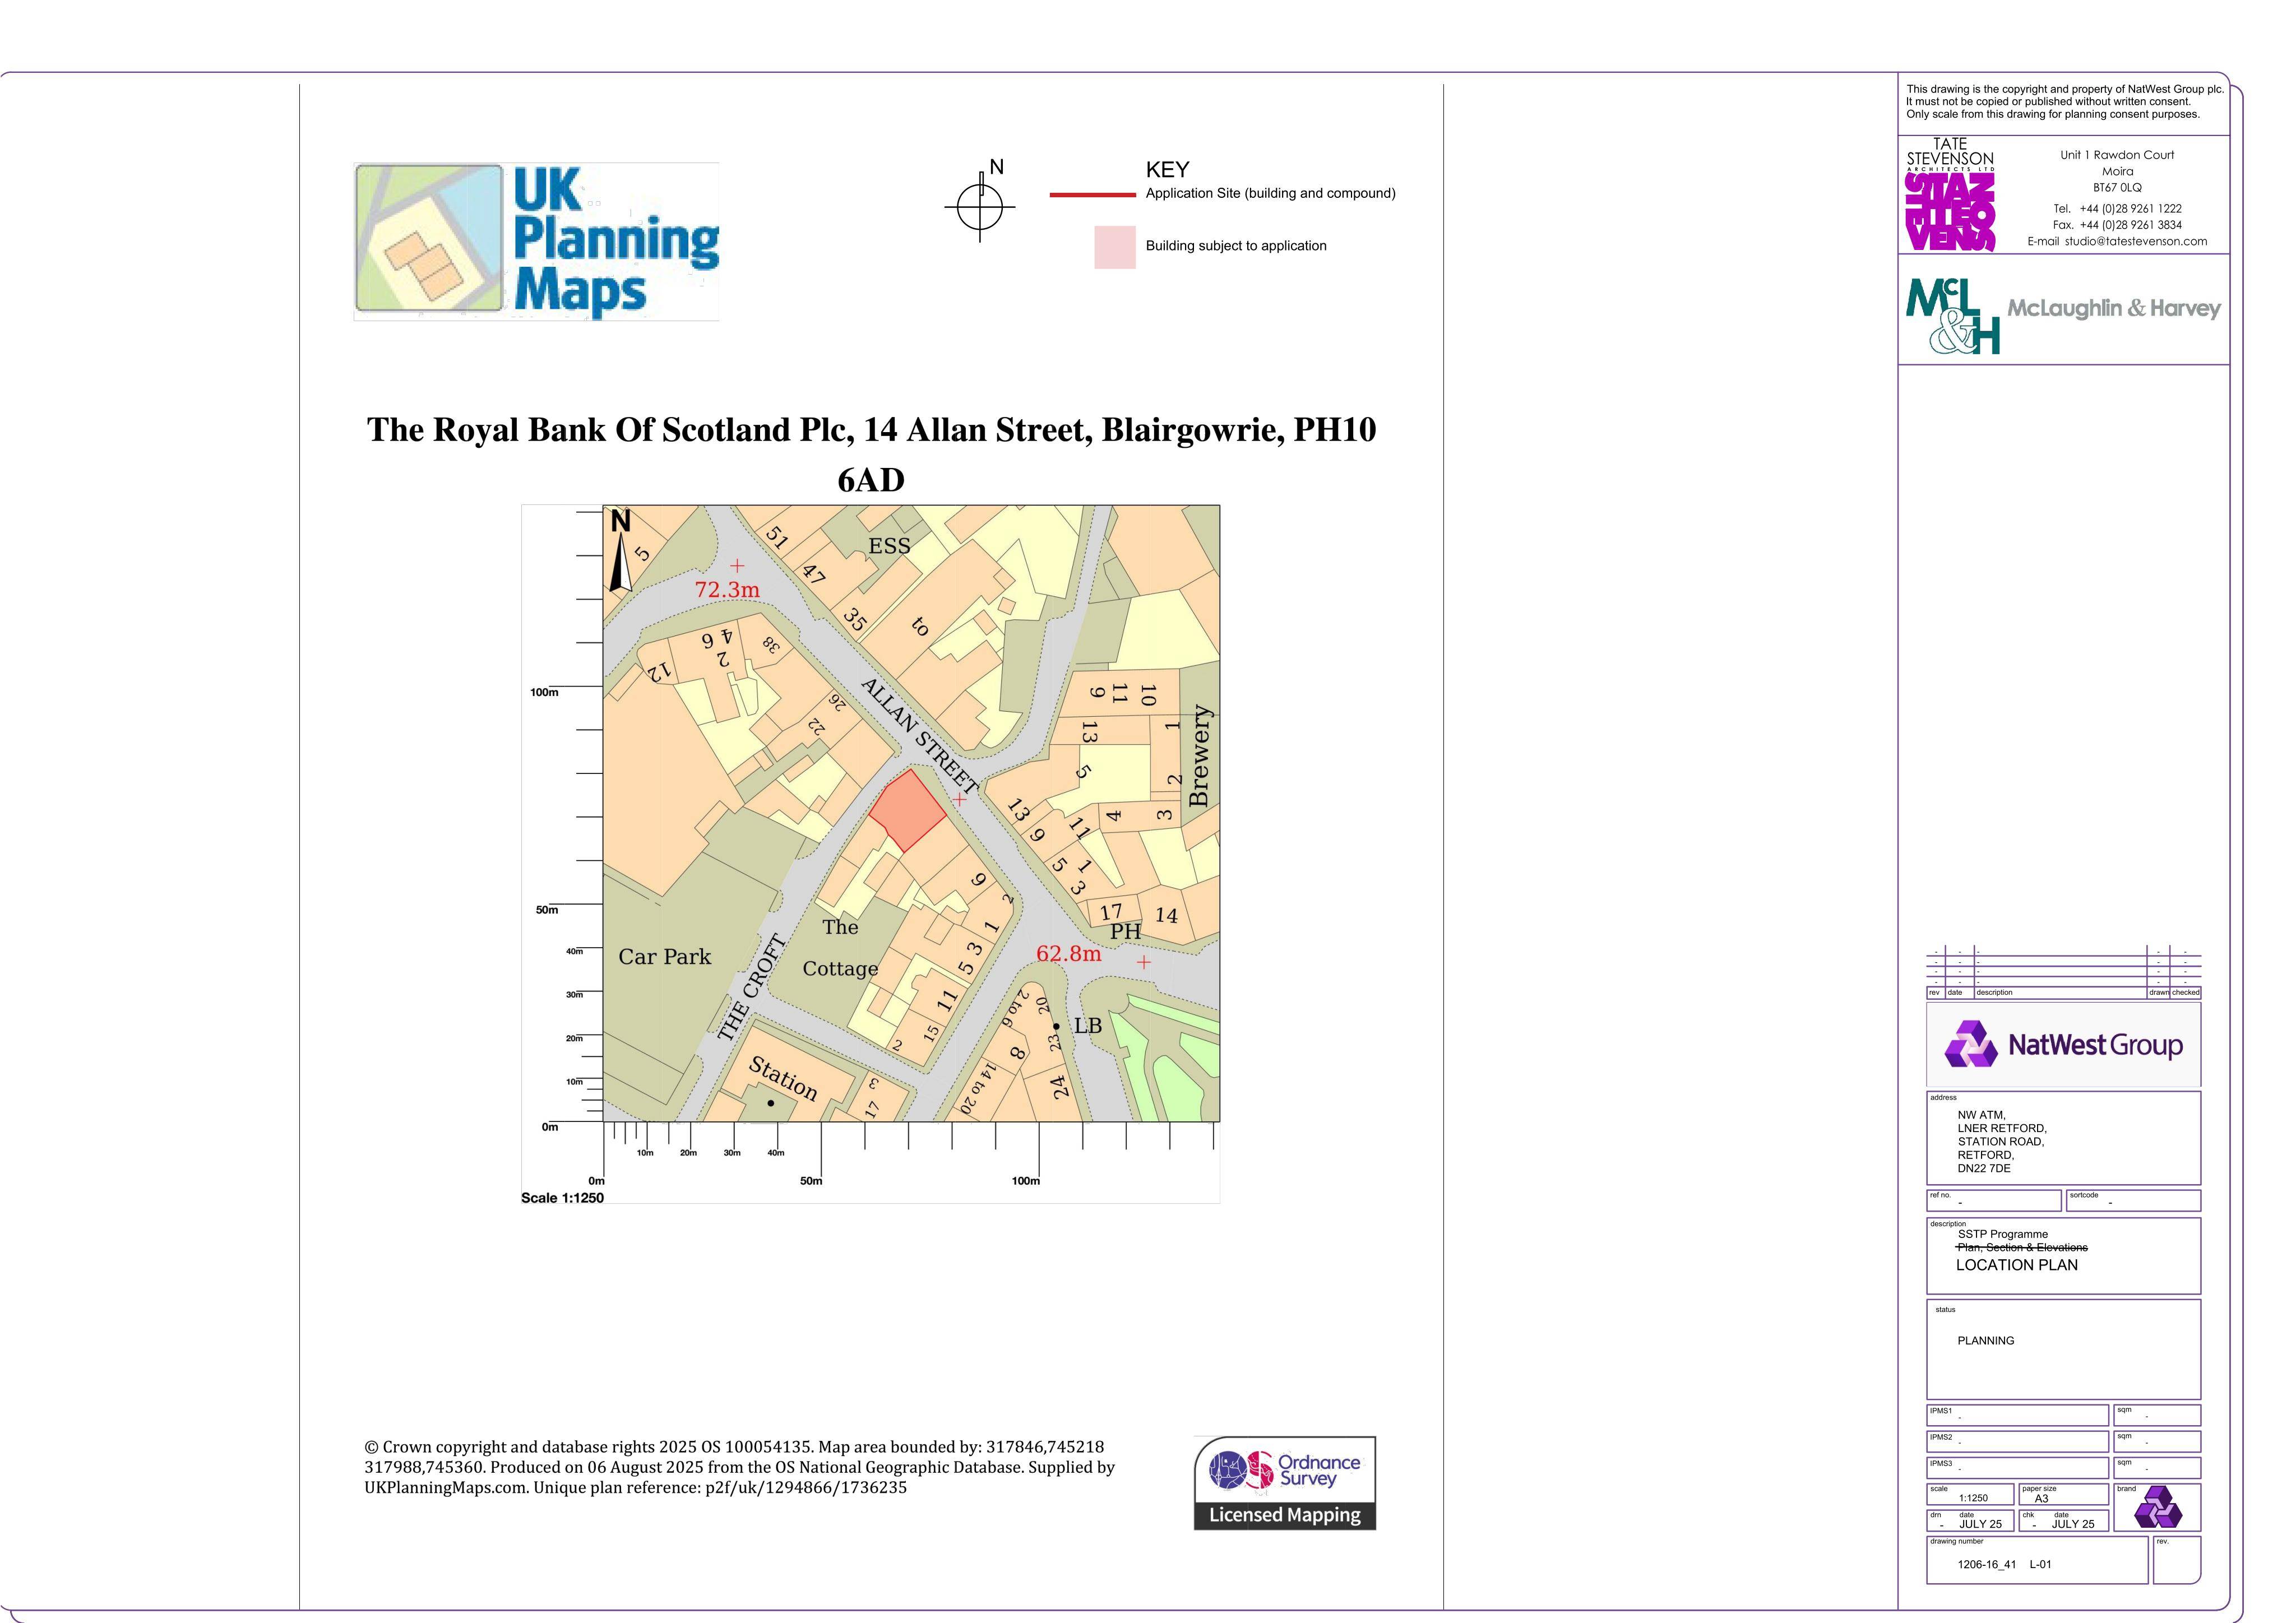Click the LB letter box label
The image size is (2296, 1623).
pyautogui.click(x=1087, y=1026)
